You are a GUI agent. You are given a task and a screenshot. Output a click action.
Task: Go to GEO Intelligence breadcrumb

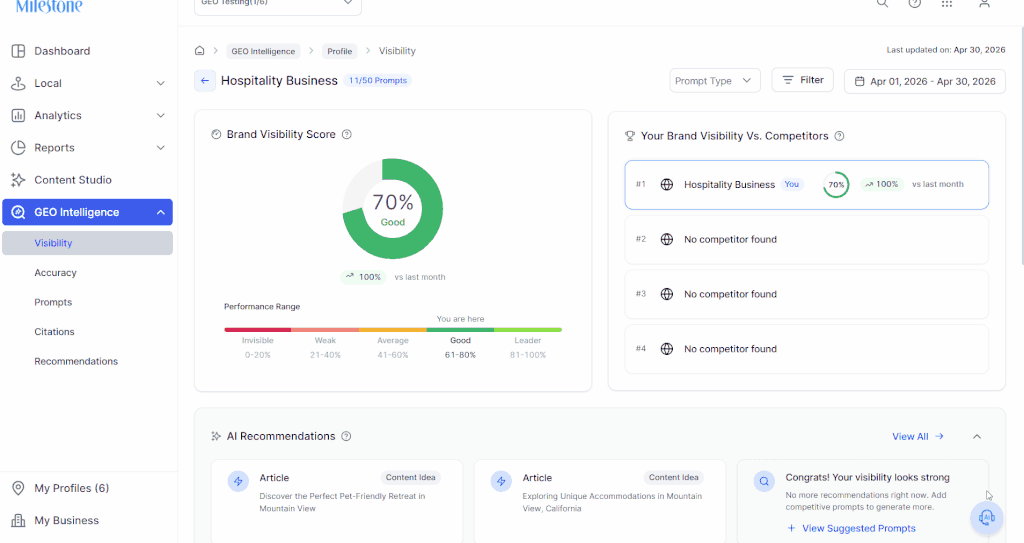click(x=263, y=51)
